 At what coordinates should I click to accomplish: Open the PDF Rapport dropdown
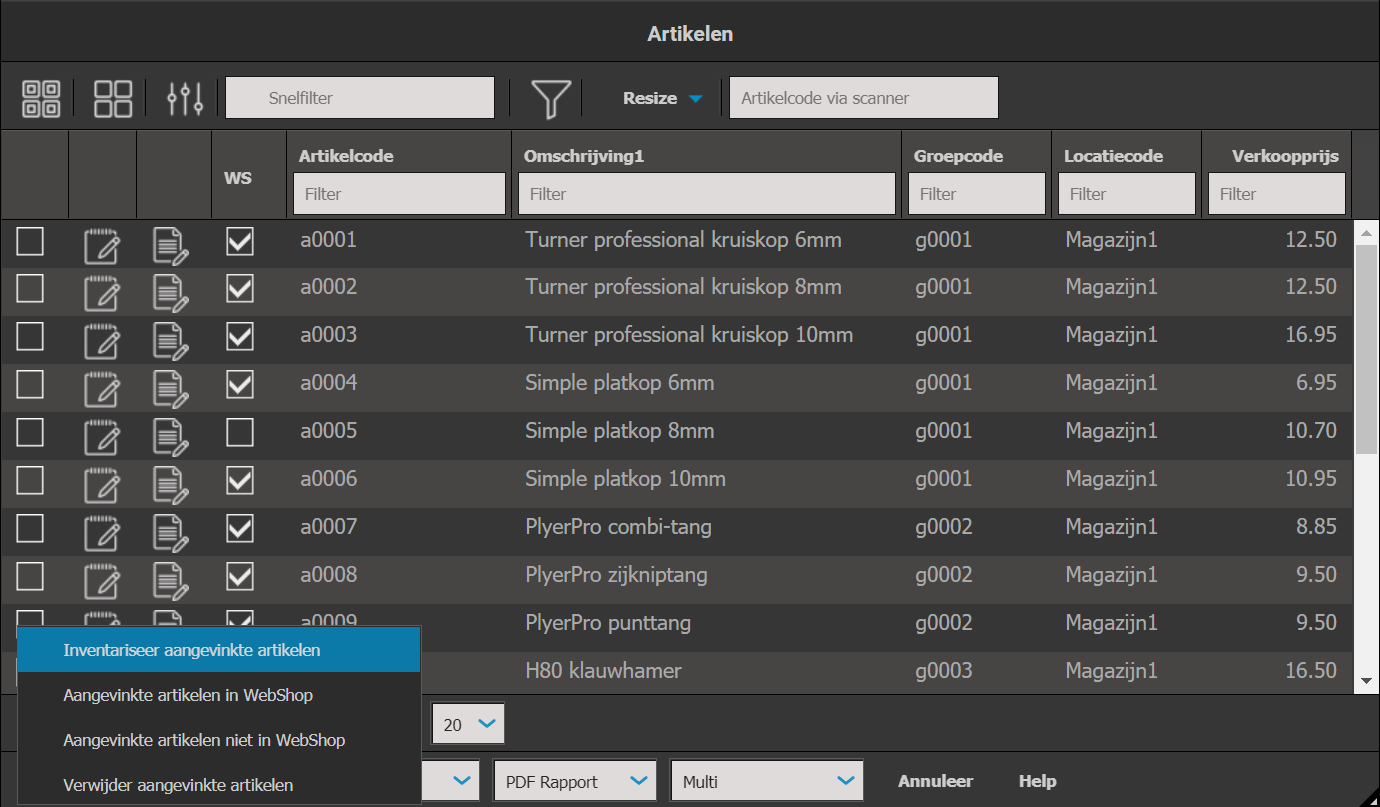pos(575,781)
